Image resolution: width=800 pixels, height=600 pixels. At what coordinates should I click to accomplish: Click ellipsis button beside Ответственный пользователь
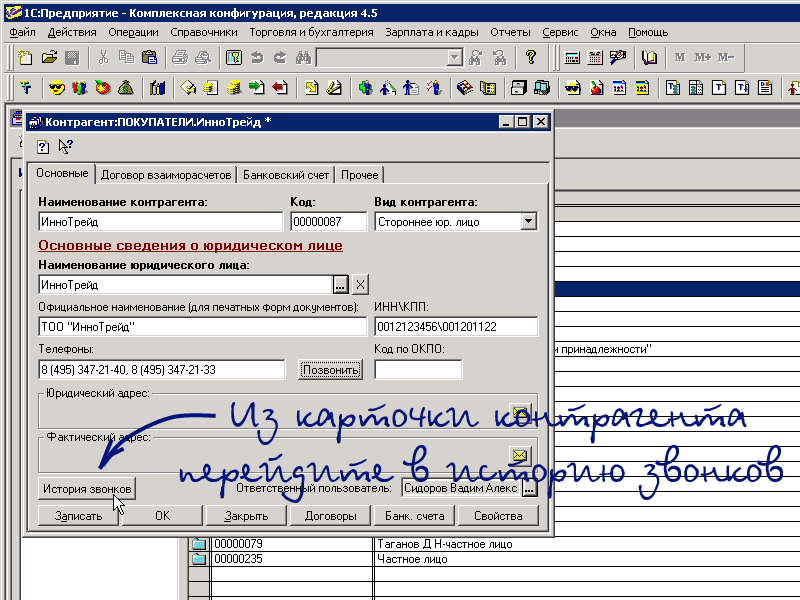pyautogui.click(x=530, y=488)
